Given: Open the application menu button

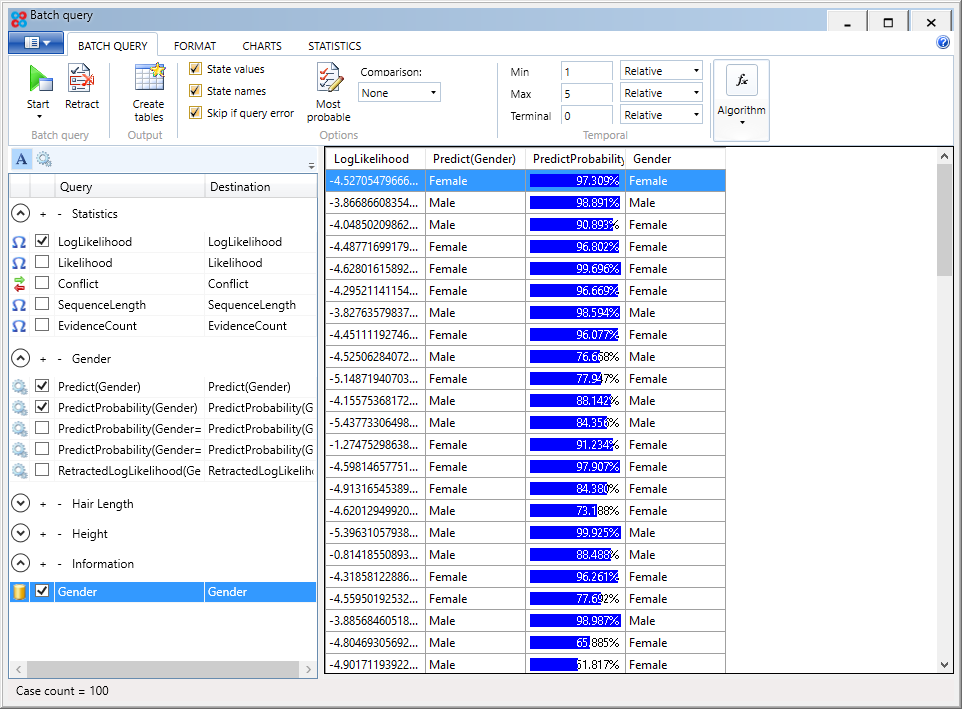Looking at the screenshot, I should pyautogui.click(x=36, y=42).
